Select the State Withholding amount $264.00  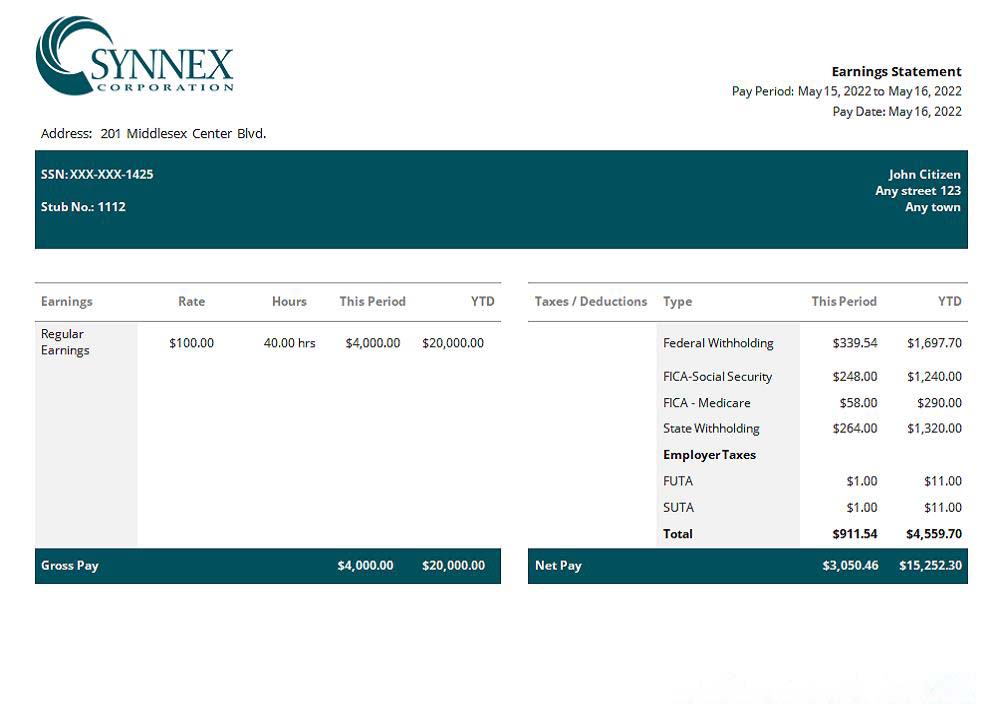click(x=854, y=428)
